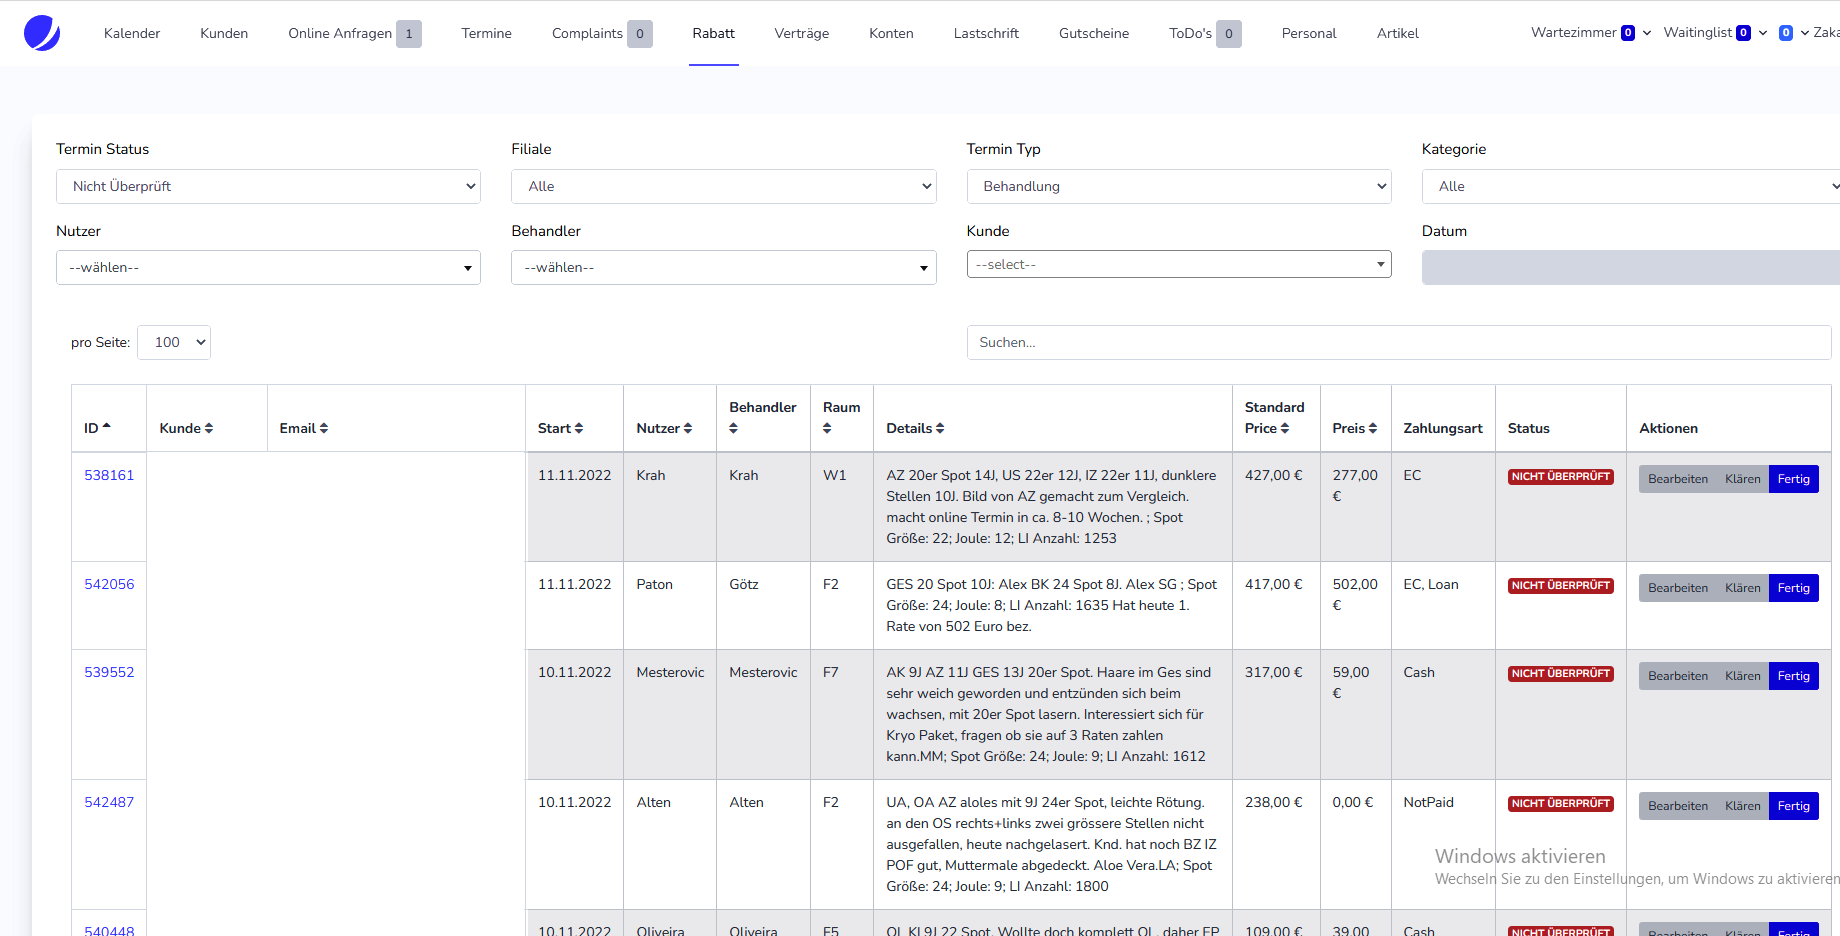
Task: Switch to Verträge tab
Action: [x=801, y=33]
